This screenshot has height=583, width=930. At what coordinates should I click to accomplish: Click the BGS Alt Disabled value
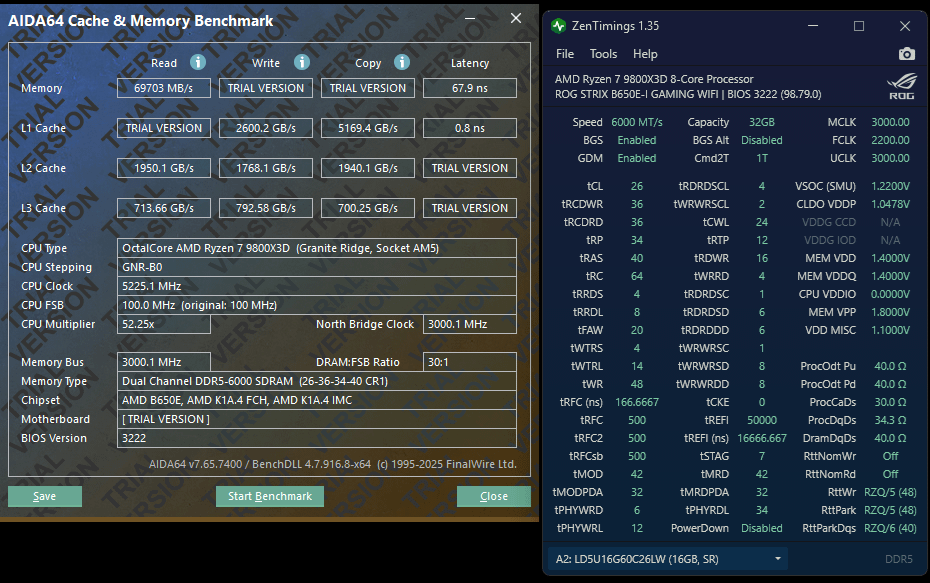[762, 140]
